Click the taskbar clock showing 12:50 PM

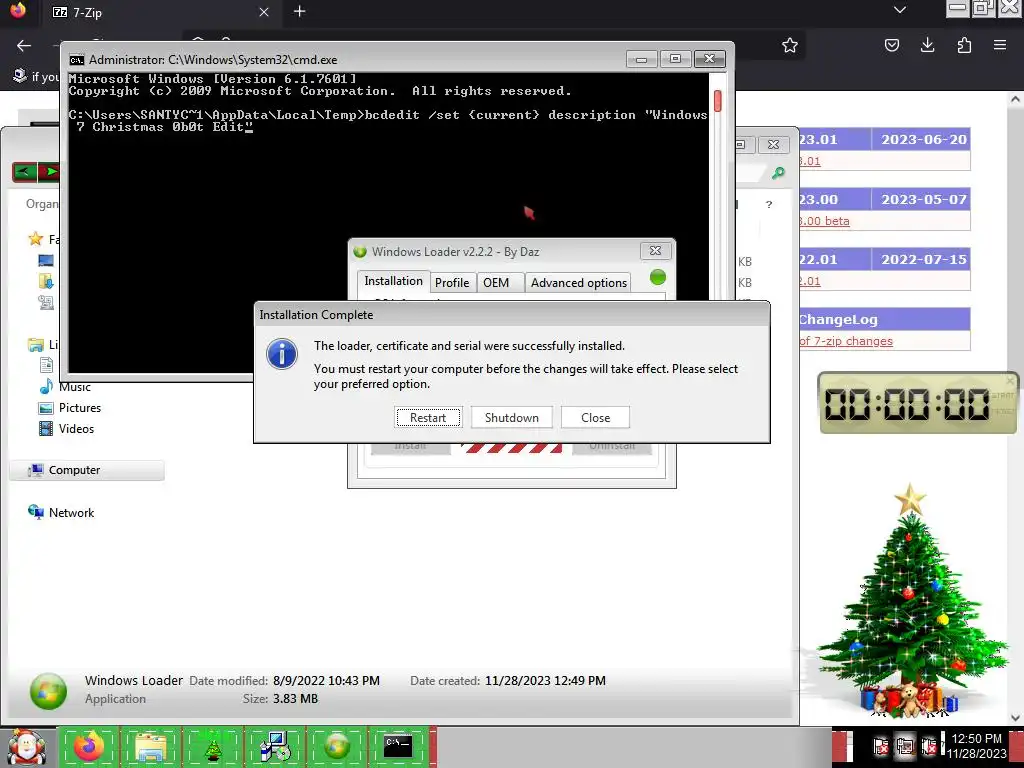(977, 746)
